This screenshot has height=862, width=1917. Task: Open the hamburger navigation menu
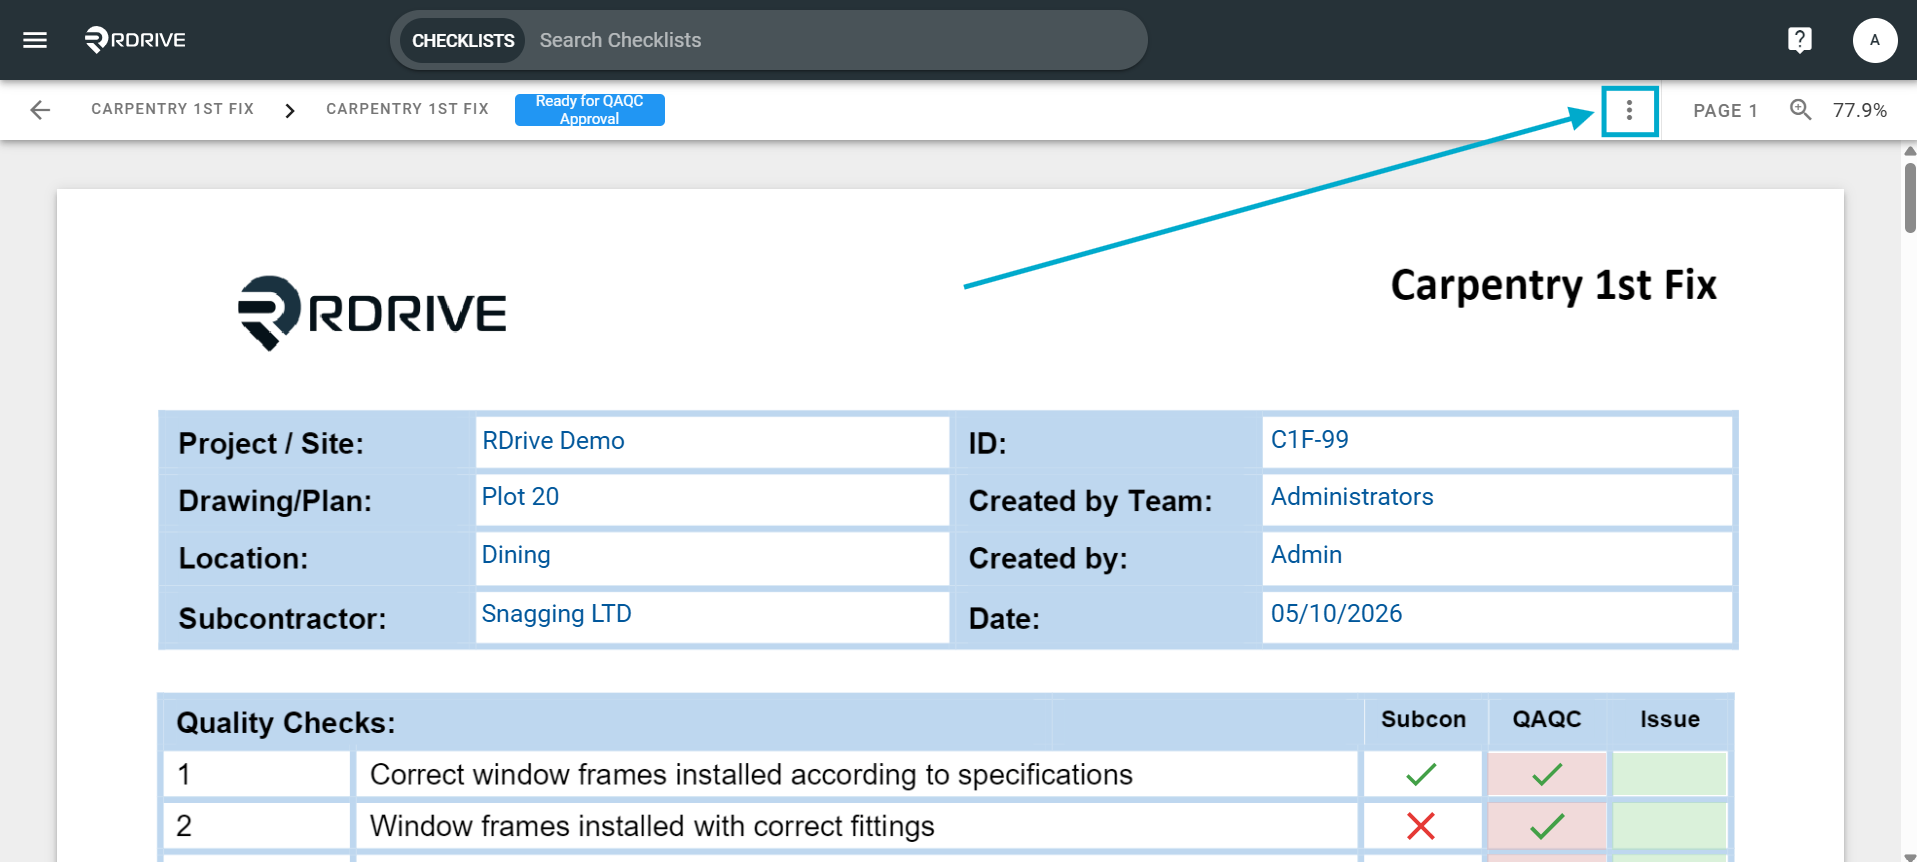click(x=35, y=40)
